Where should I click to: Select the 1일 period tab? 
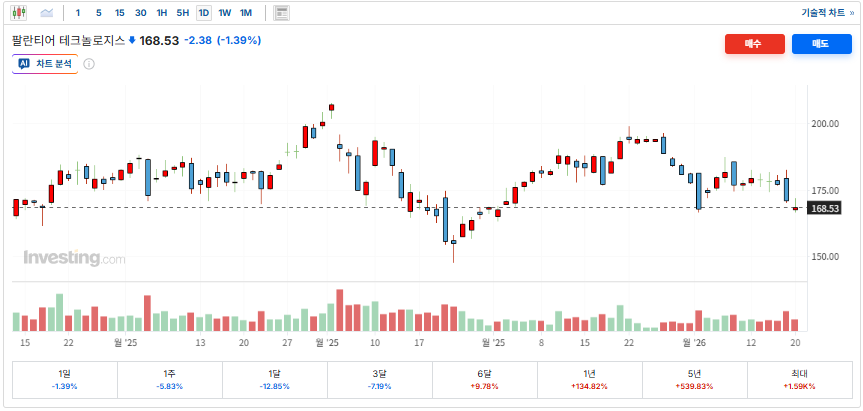(x=64, y=380)
